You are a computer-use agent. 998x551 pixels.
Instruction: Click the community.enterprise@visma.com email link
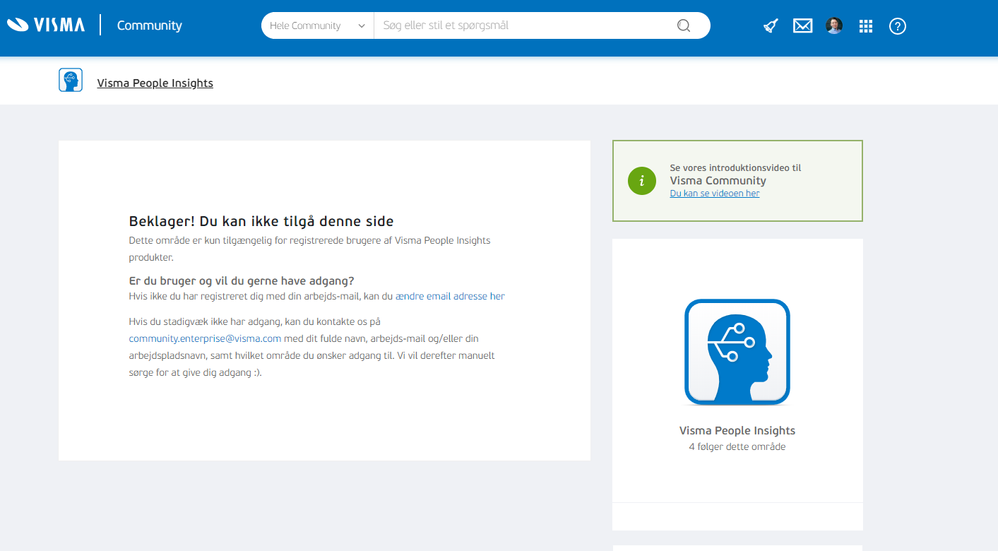pos(205,338)
